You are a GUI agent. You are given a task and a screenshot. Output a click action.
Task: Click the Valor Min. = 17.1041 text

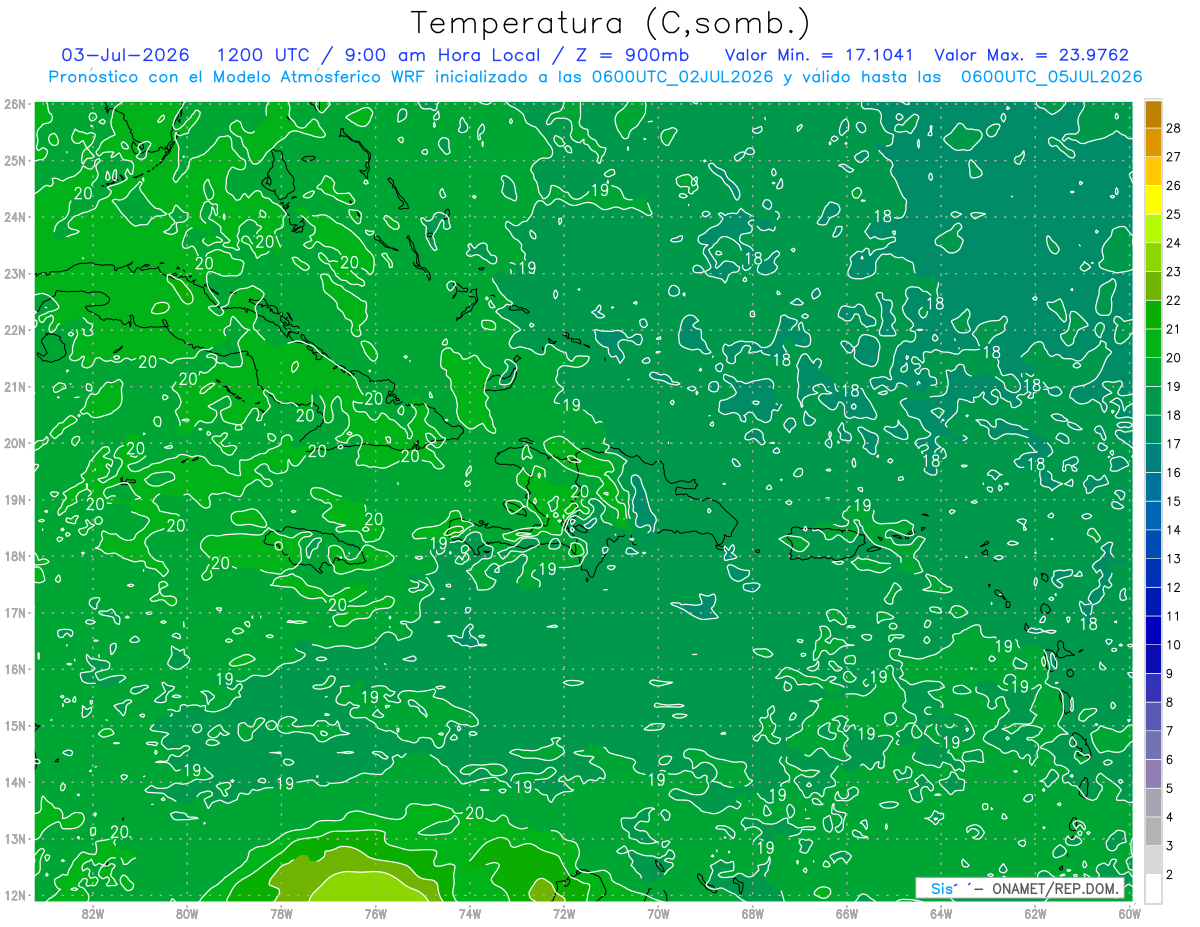pyautogui.click(x=819, y=55)
